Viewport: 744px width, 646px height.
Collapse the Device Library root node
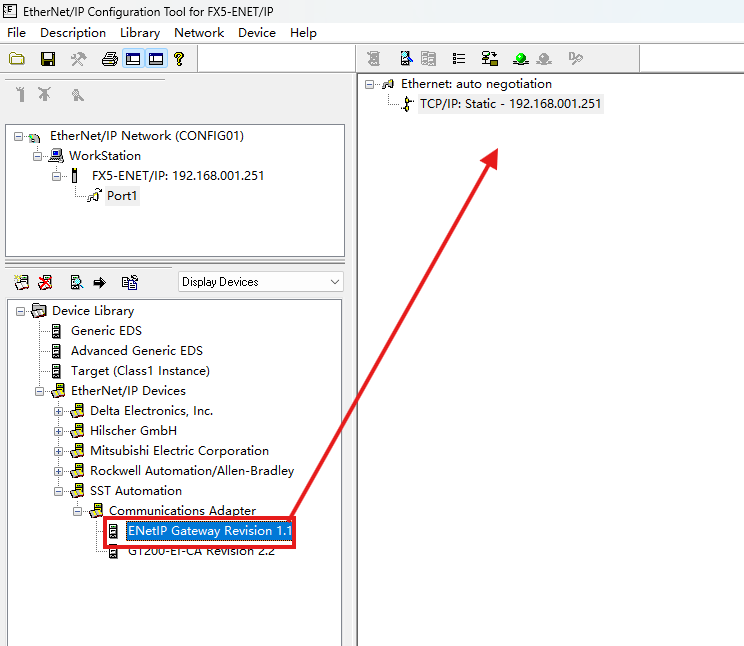(x=20, y=311)
